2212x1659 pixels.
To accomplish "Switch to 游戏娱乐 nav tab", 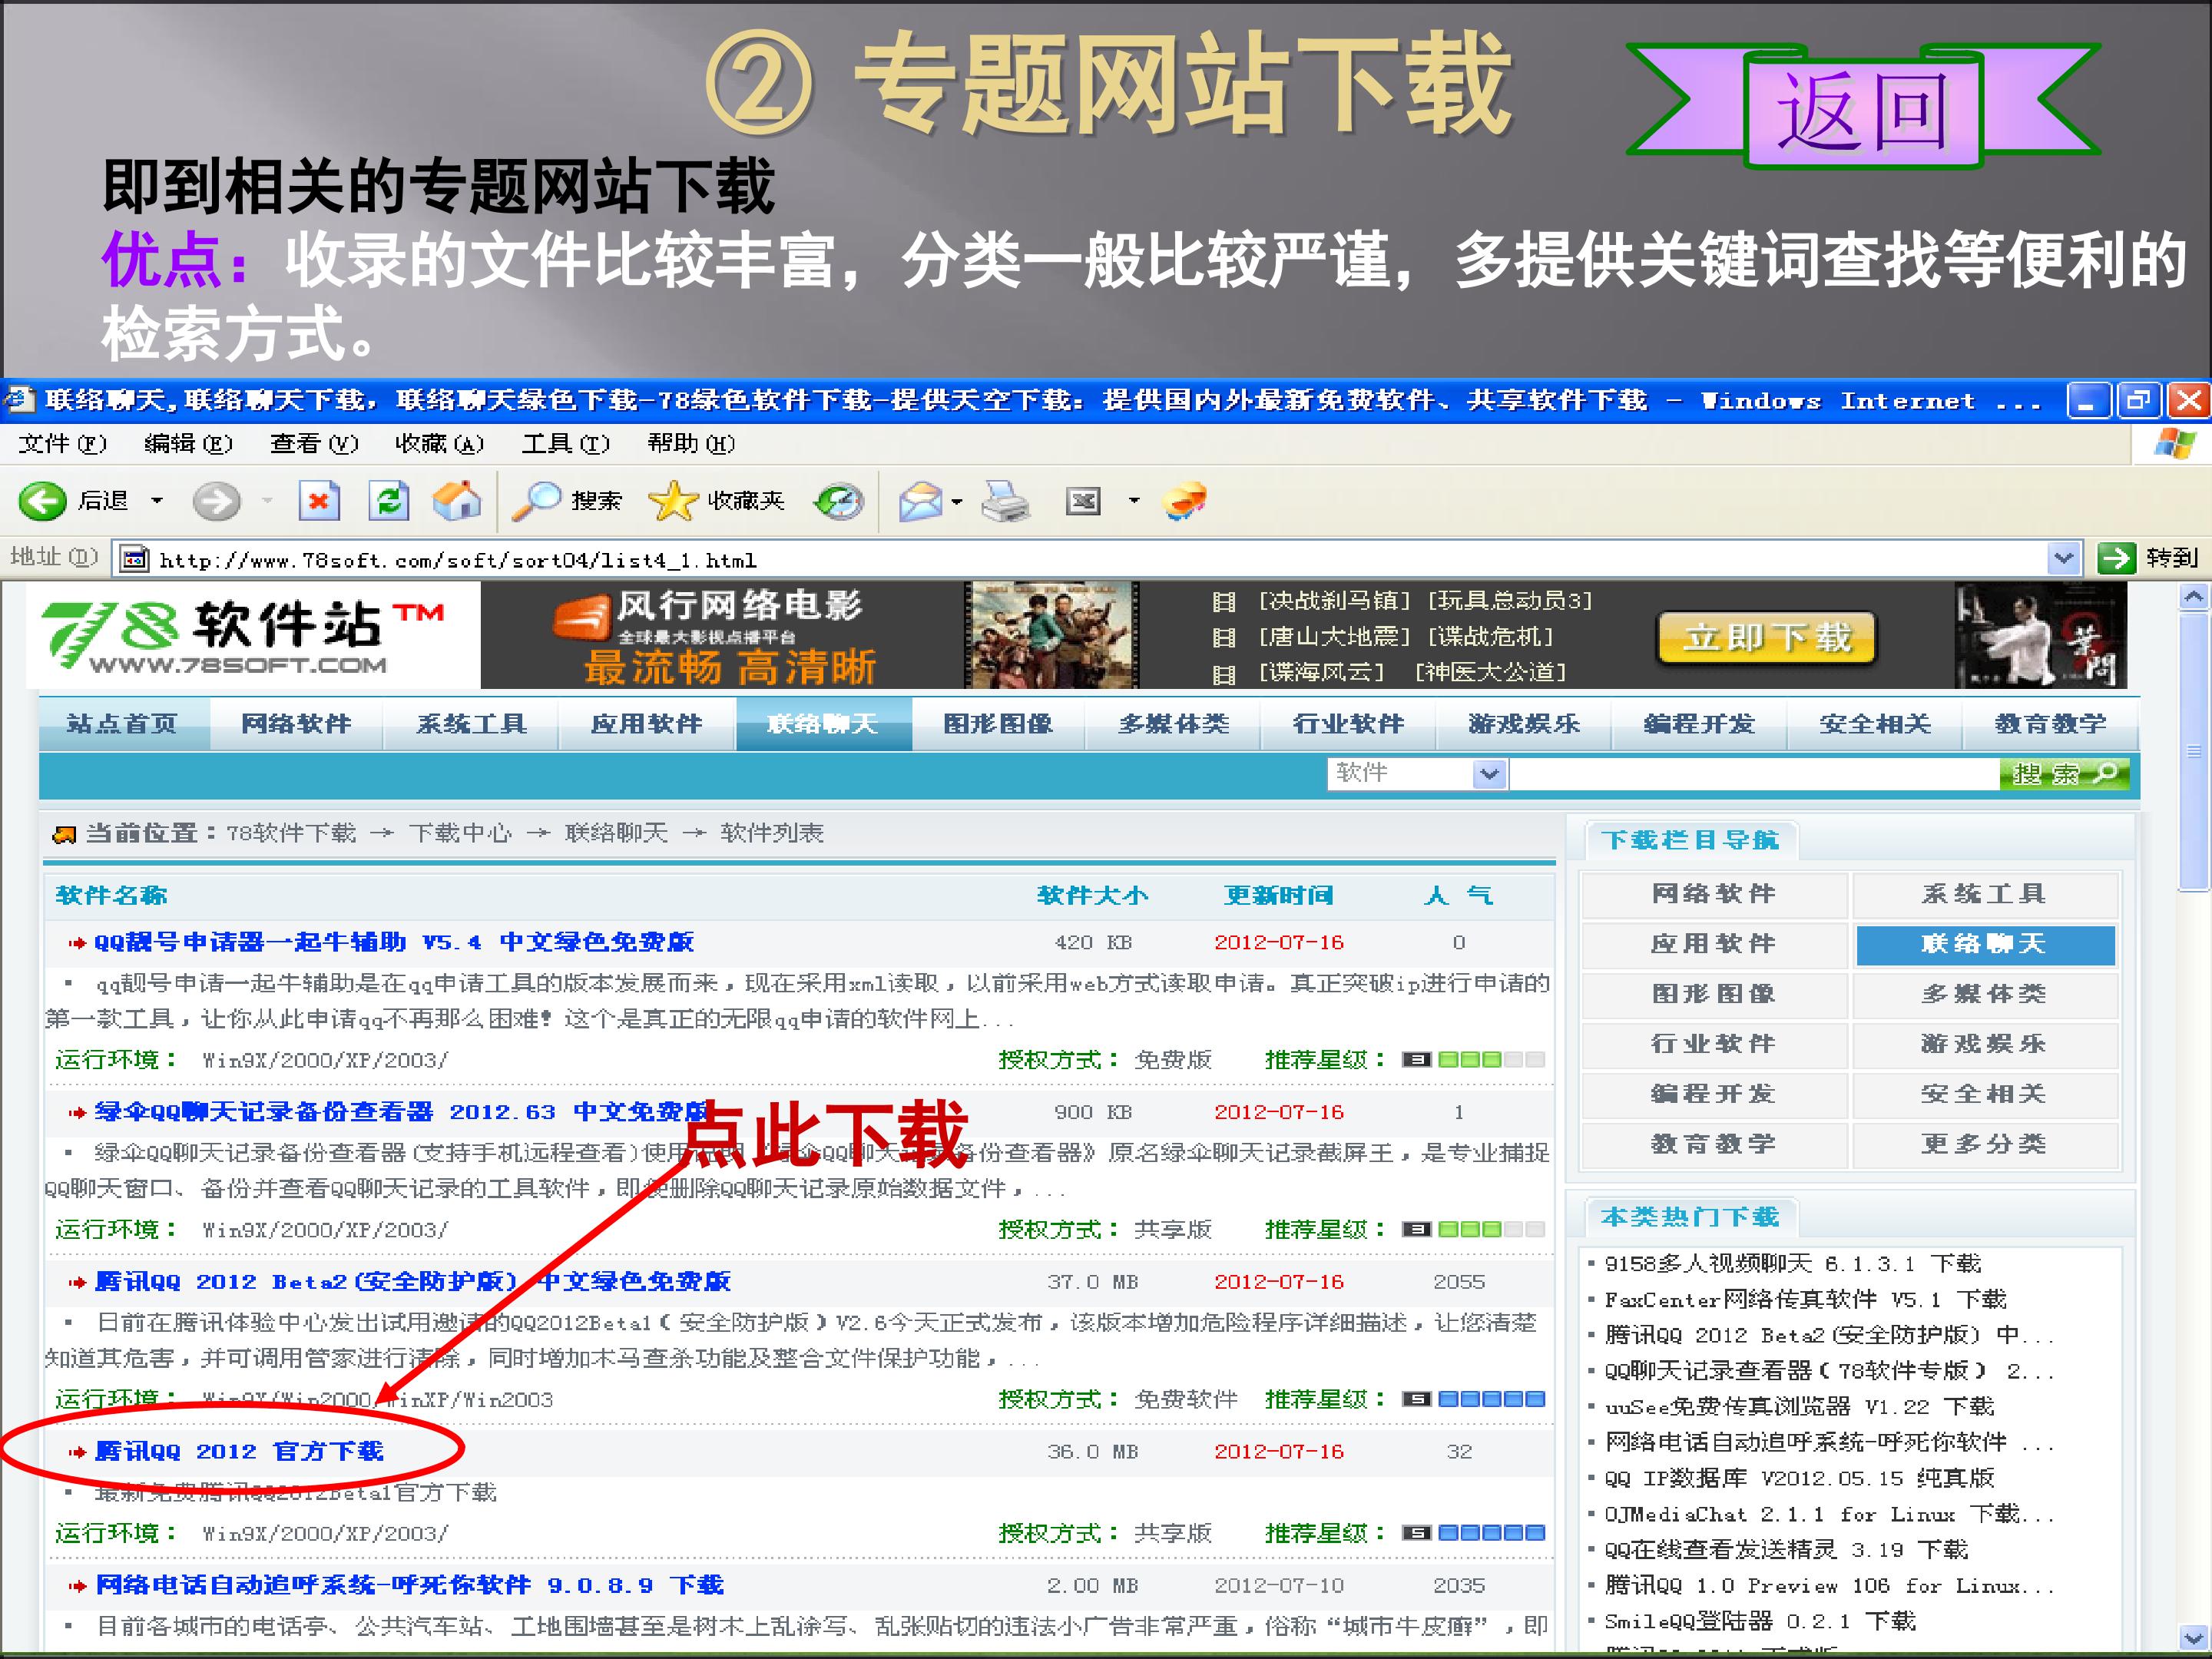I will point(1524,723).
